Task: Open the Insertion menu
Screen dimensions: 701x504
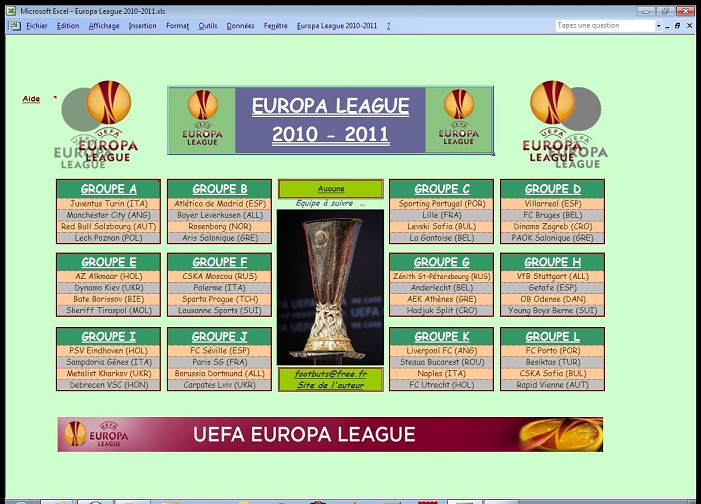Action: pos(143,26)
